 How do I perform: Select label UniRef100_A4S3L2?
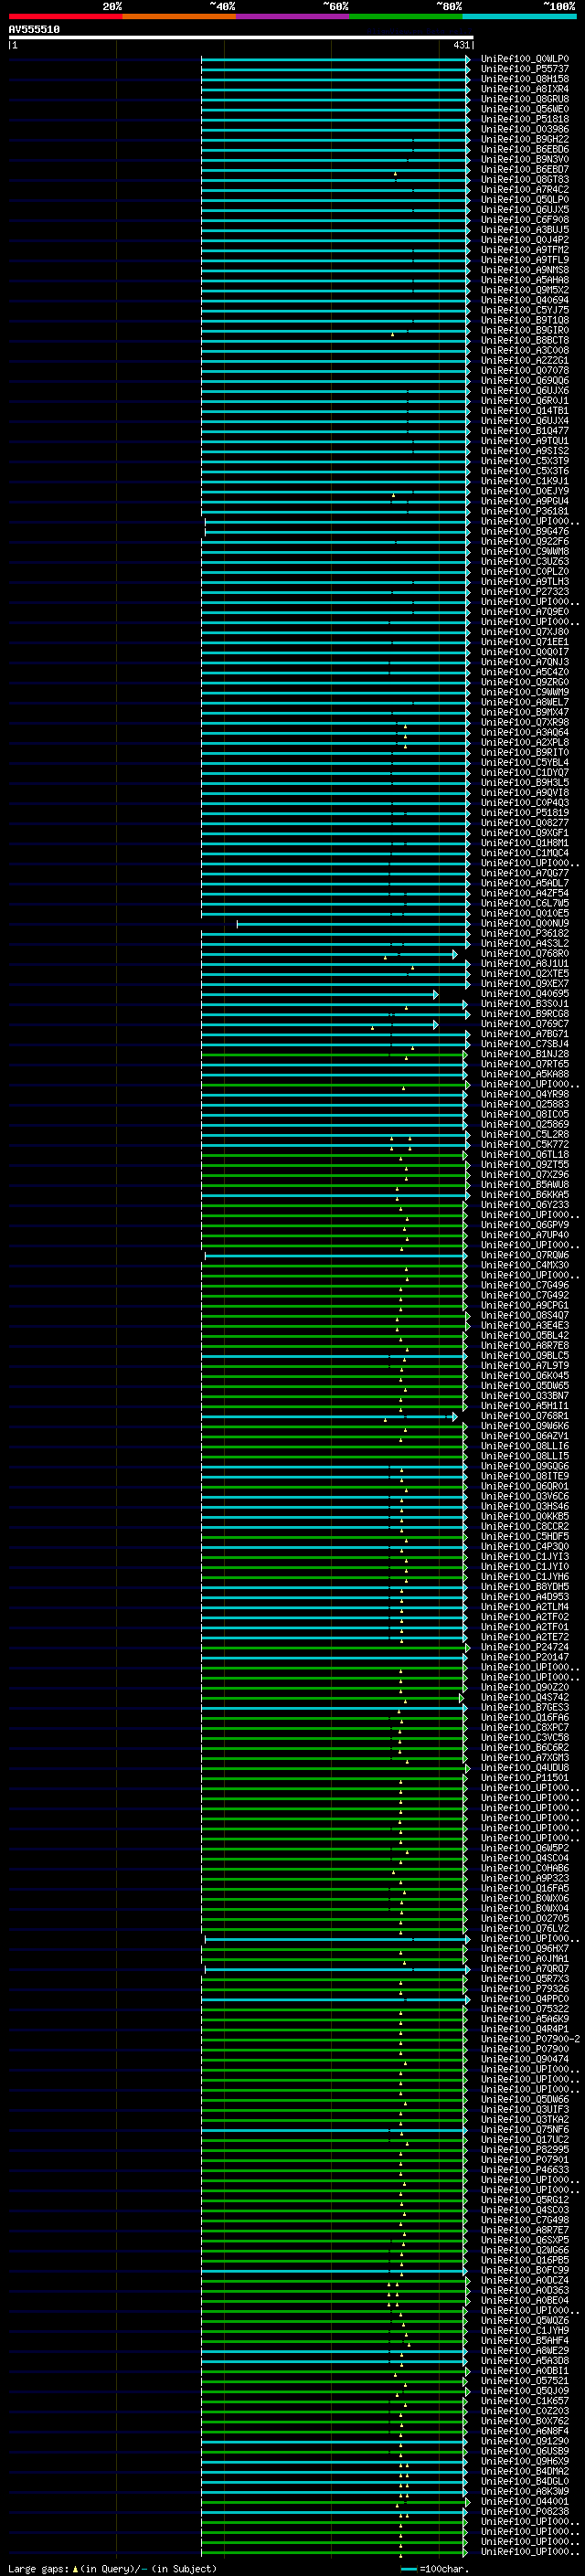(525, 943)
